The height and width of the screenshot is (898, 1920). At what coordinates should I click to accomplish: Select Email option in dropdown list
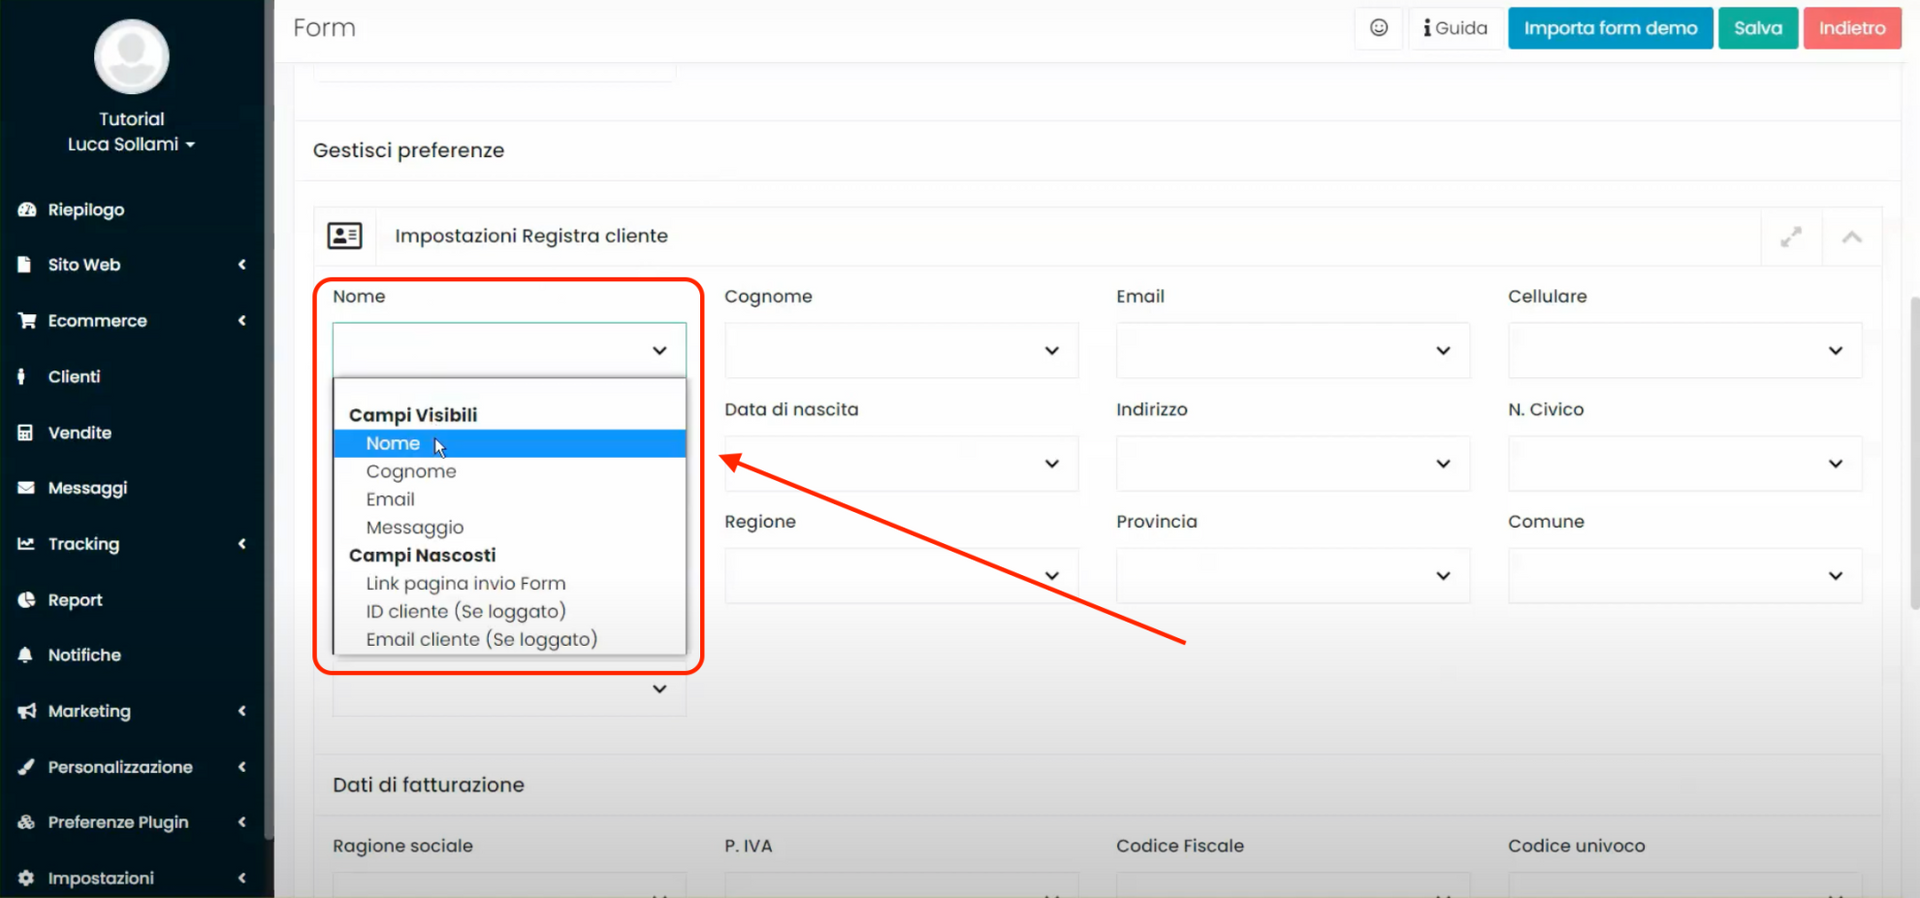[510, 499]
